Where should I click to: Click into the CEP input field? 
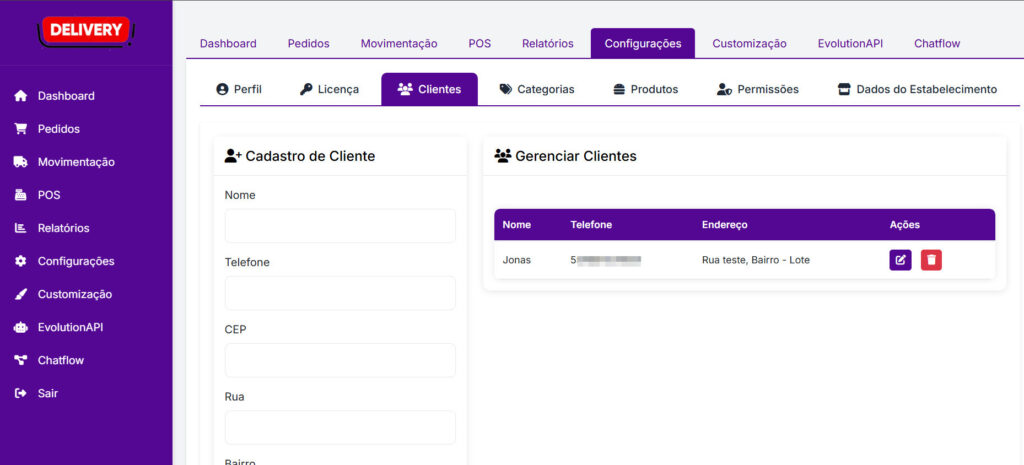340,361
